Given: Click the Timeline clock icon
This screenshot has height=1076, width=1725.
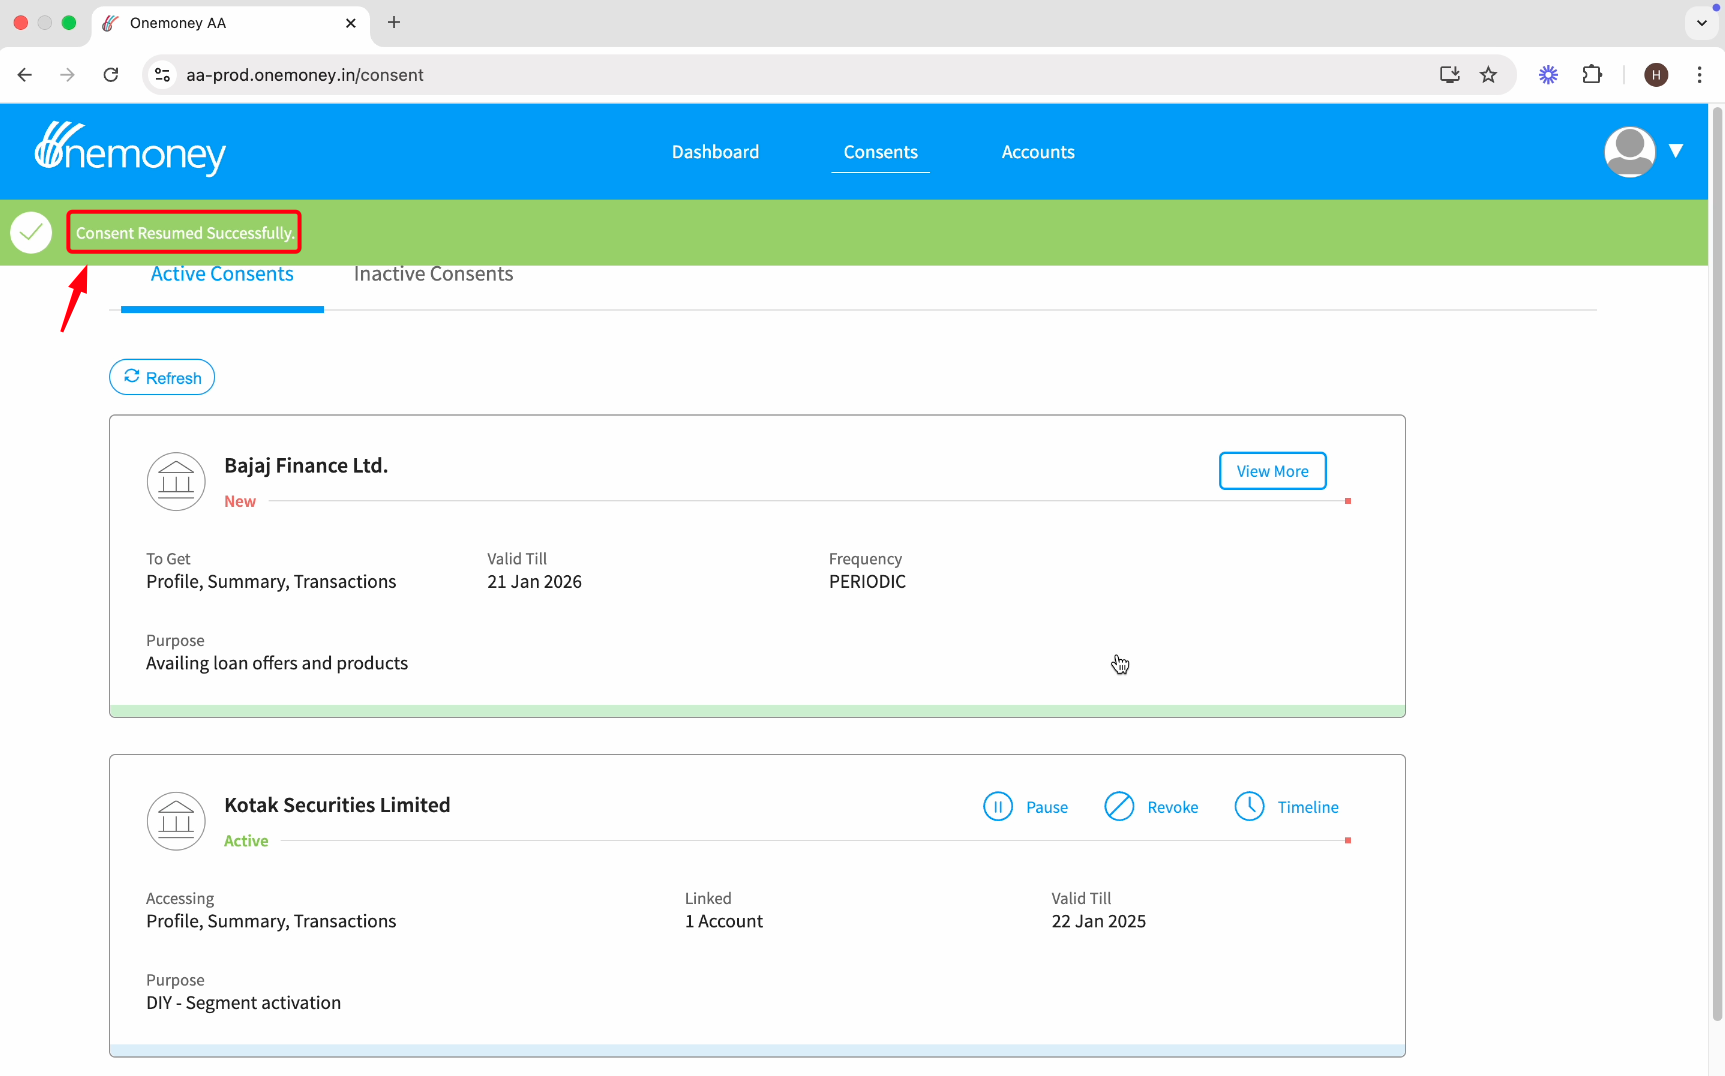Looking at the screenshot, I should pyautogui.click(x=1249, y=806).
